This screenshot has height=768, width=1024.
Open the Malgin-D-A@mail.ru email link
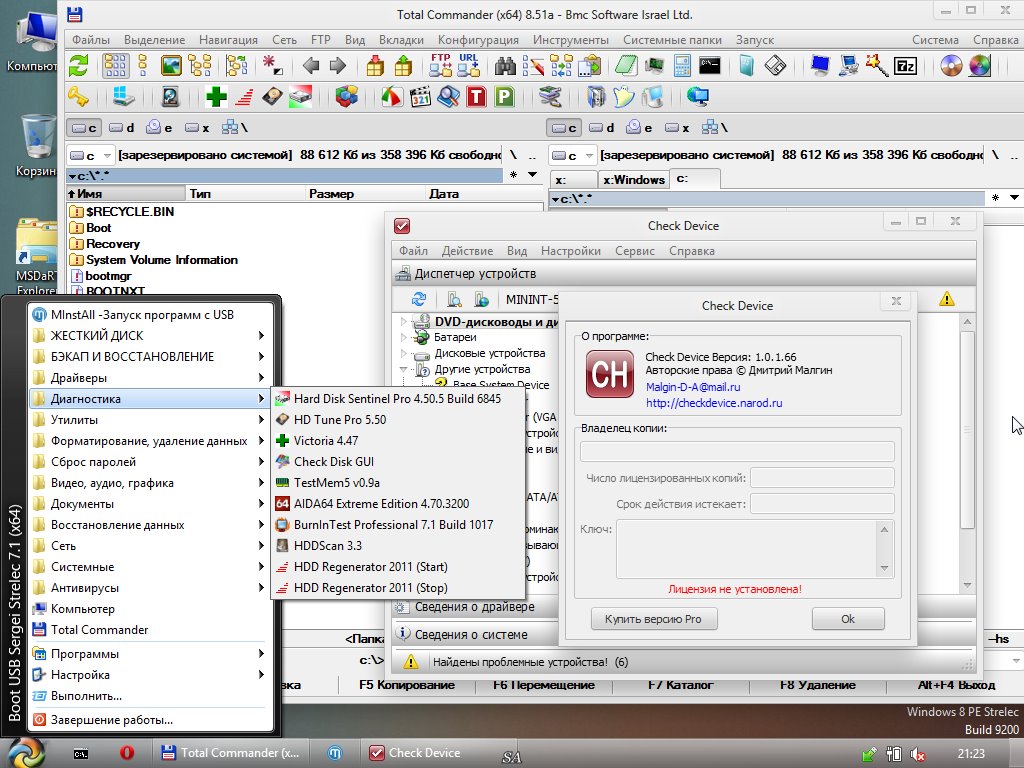pyautogui.click(x=693, y=387)
